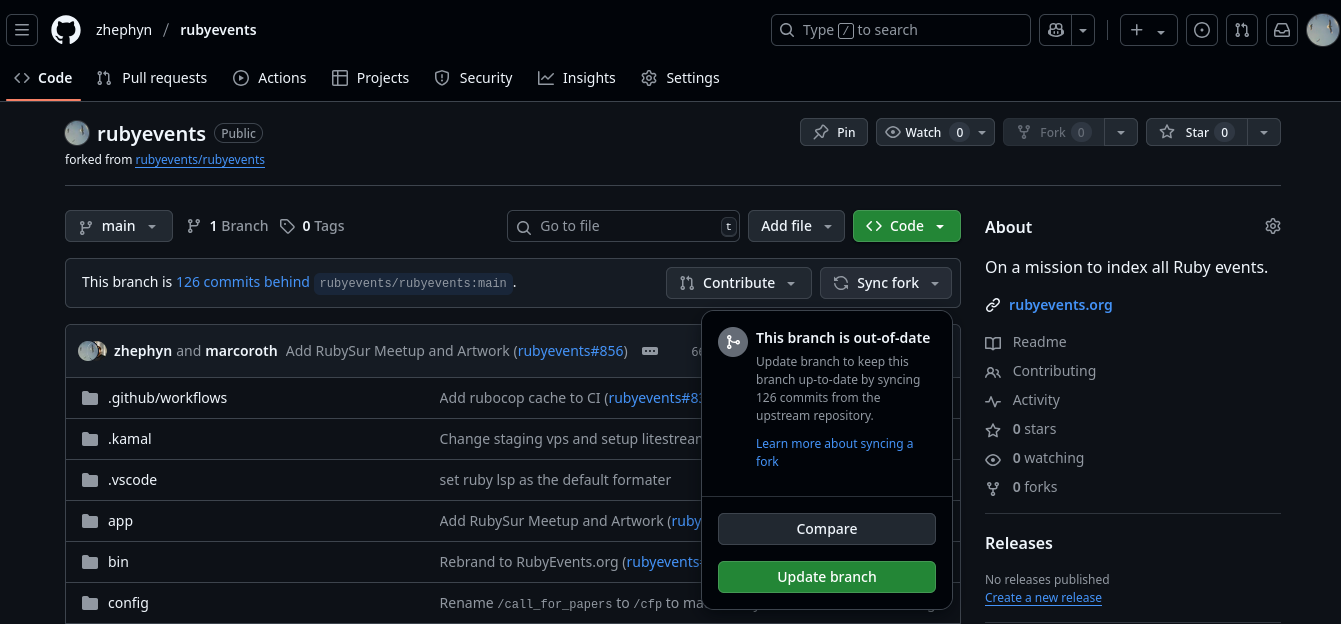
Task: Click the .vscode folder icon
Action: (x=90, y=480)
